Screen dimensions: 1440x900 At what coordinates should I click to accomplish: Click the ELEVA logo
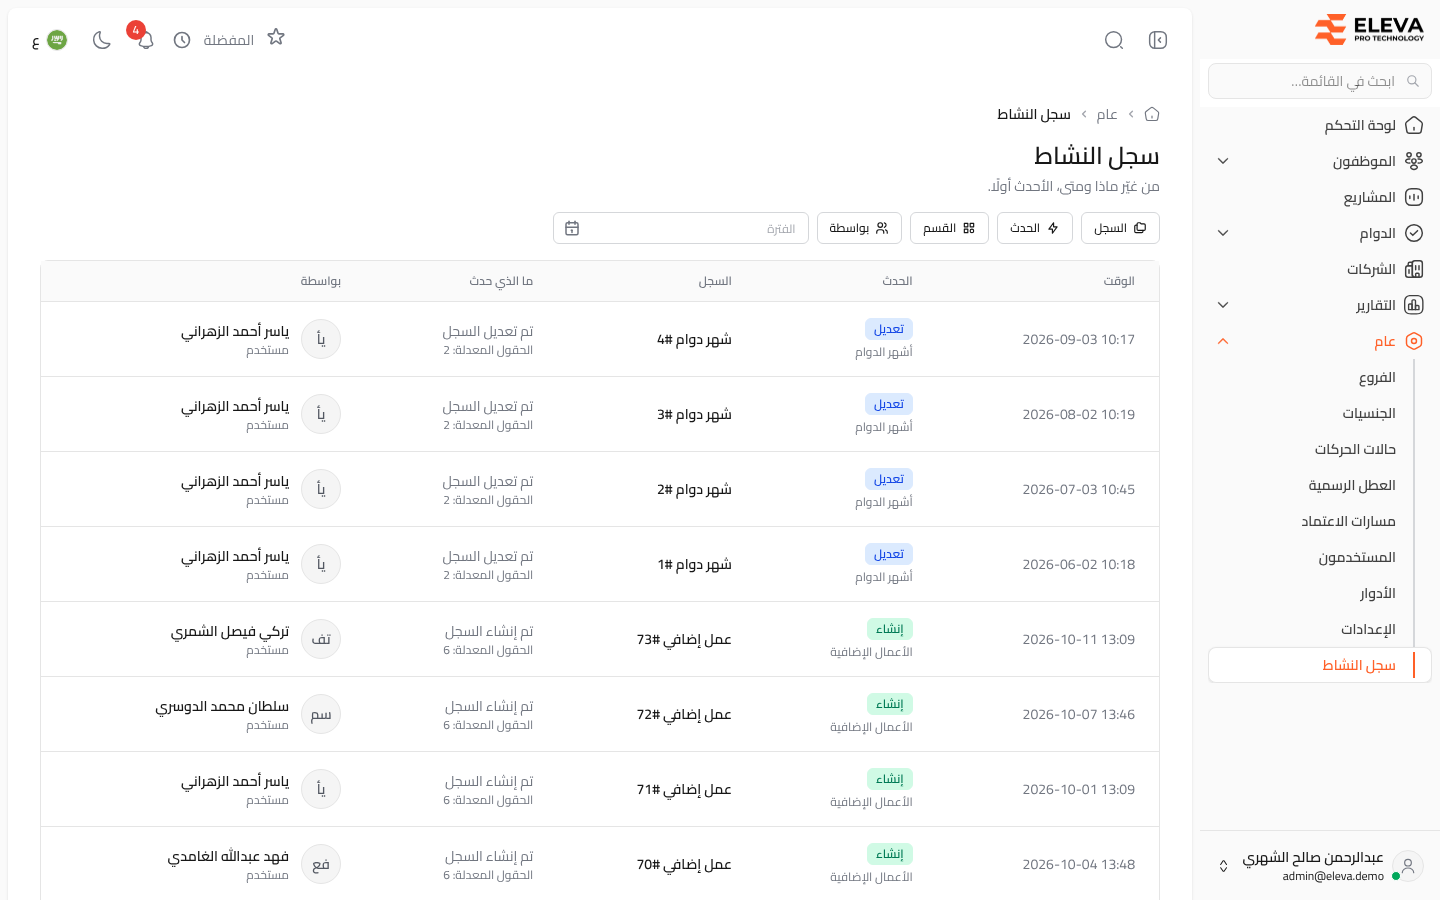pos(1369,29)
